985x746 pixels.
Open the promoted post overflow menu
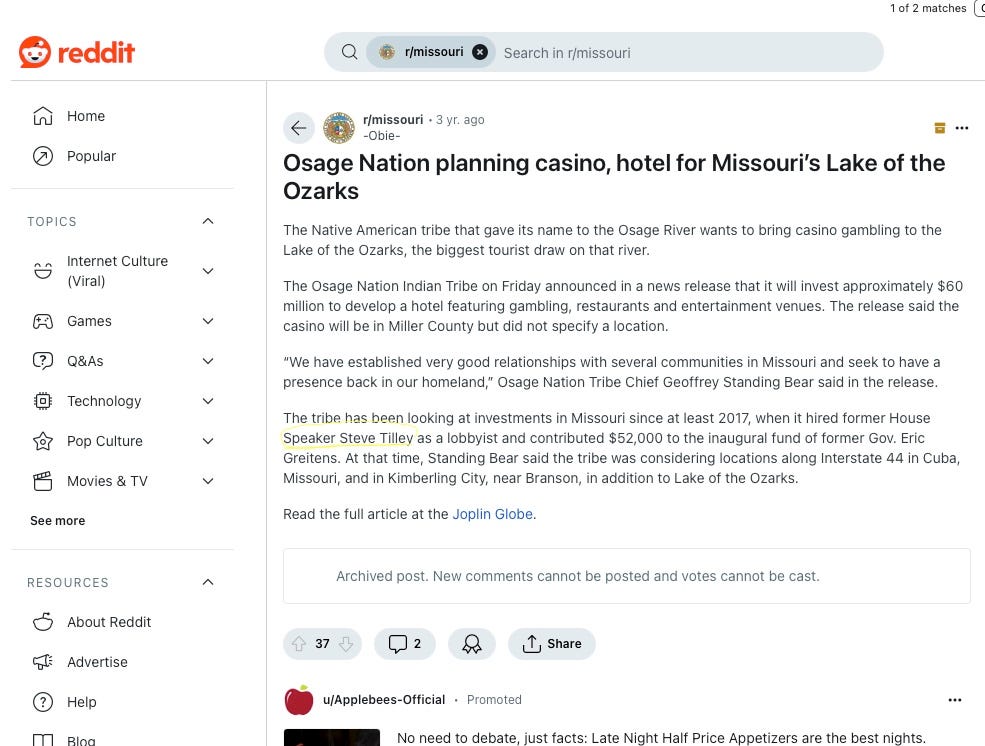[x=955, y=700]
